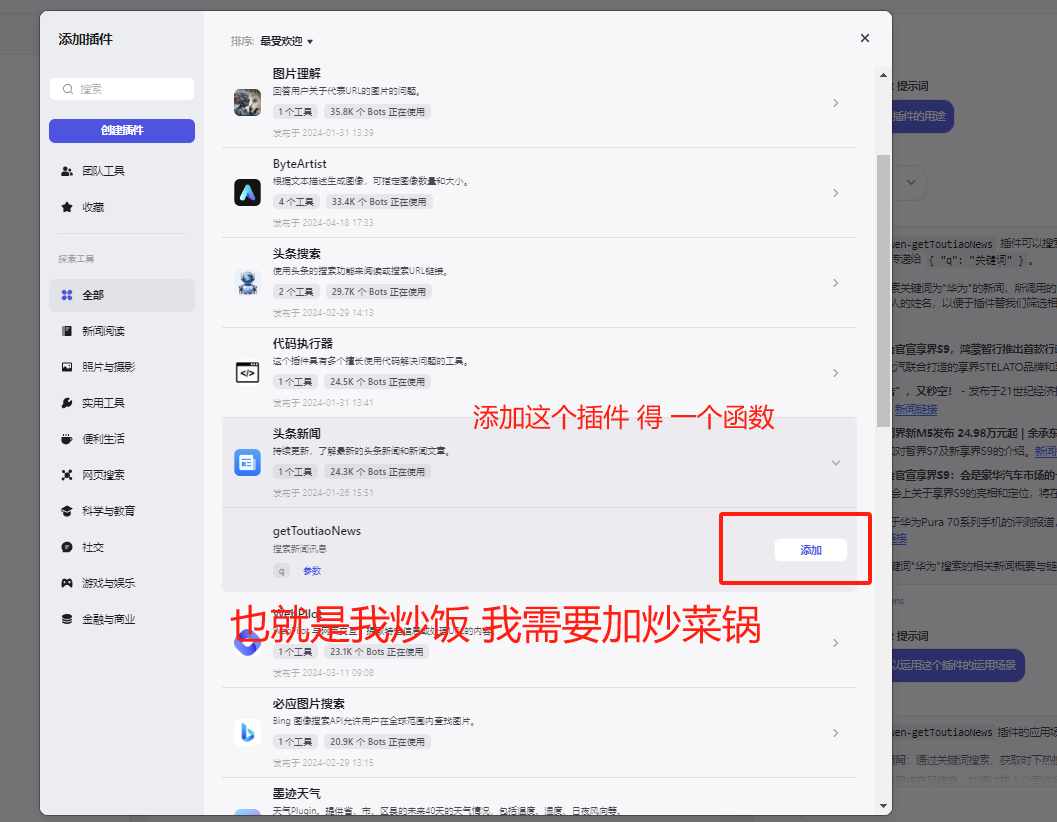Click the 便利生活 cup icon

tap(67, 439)
